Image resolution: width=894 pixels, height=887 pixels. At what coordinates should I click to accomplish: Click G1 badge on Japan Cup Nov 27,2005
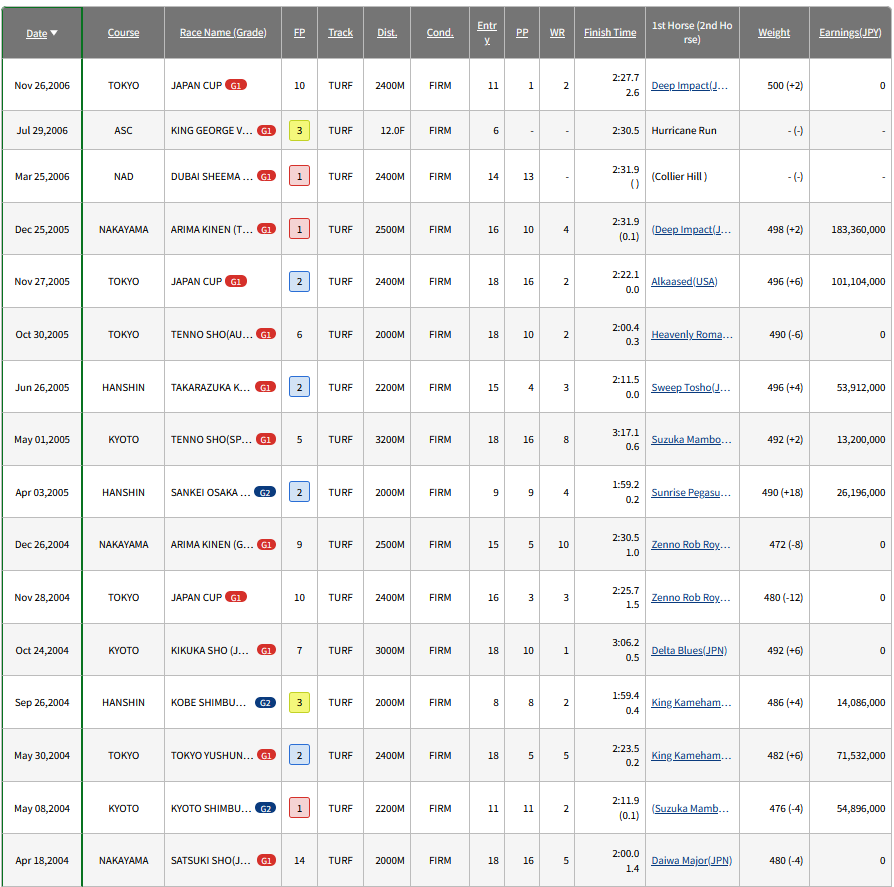(x=235, y=282)
